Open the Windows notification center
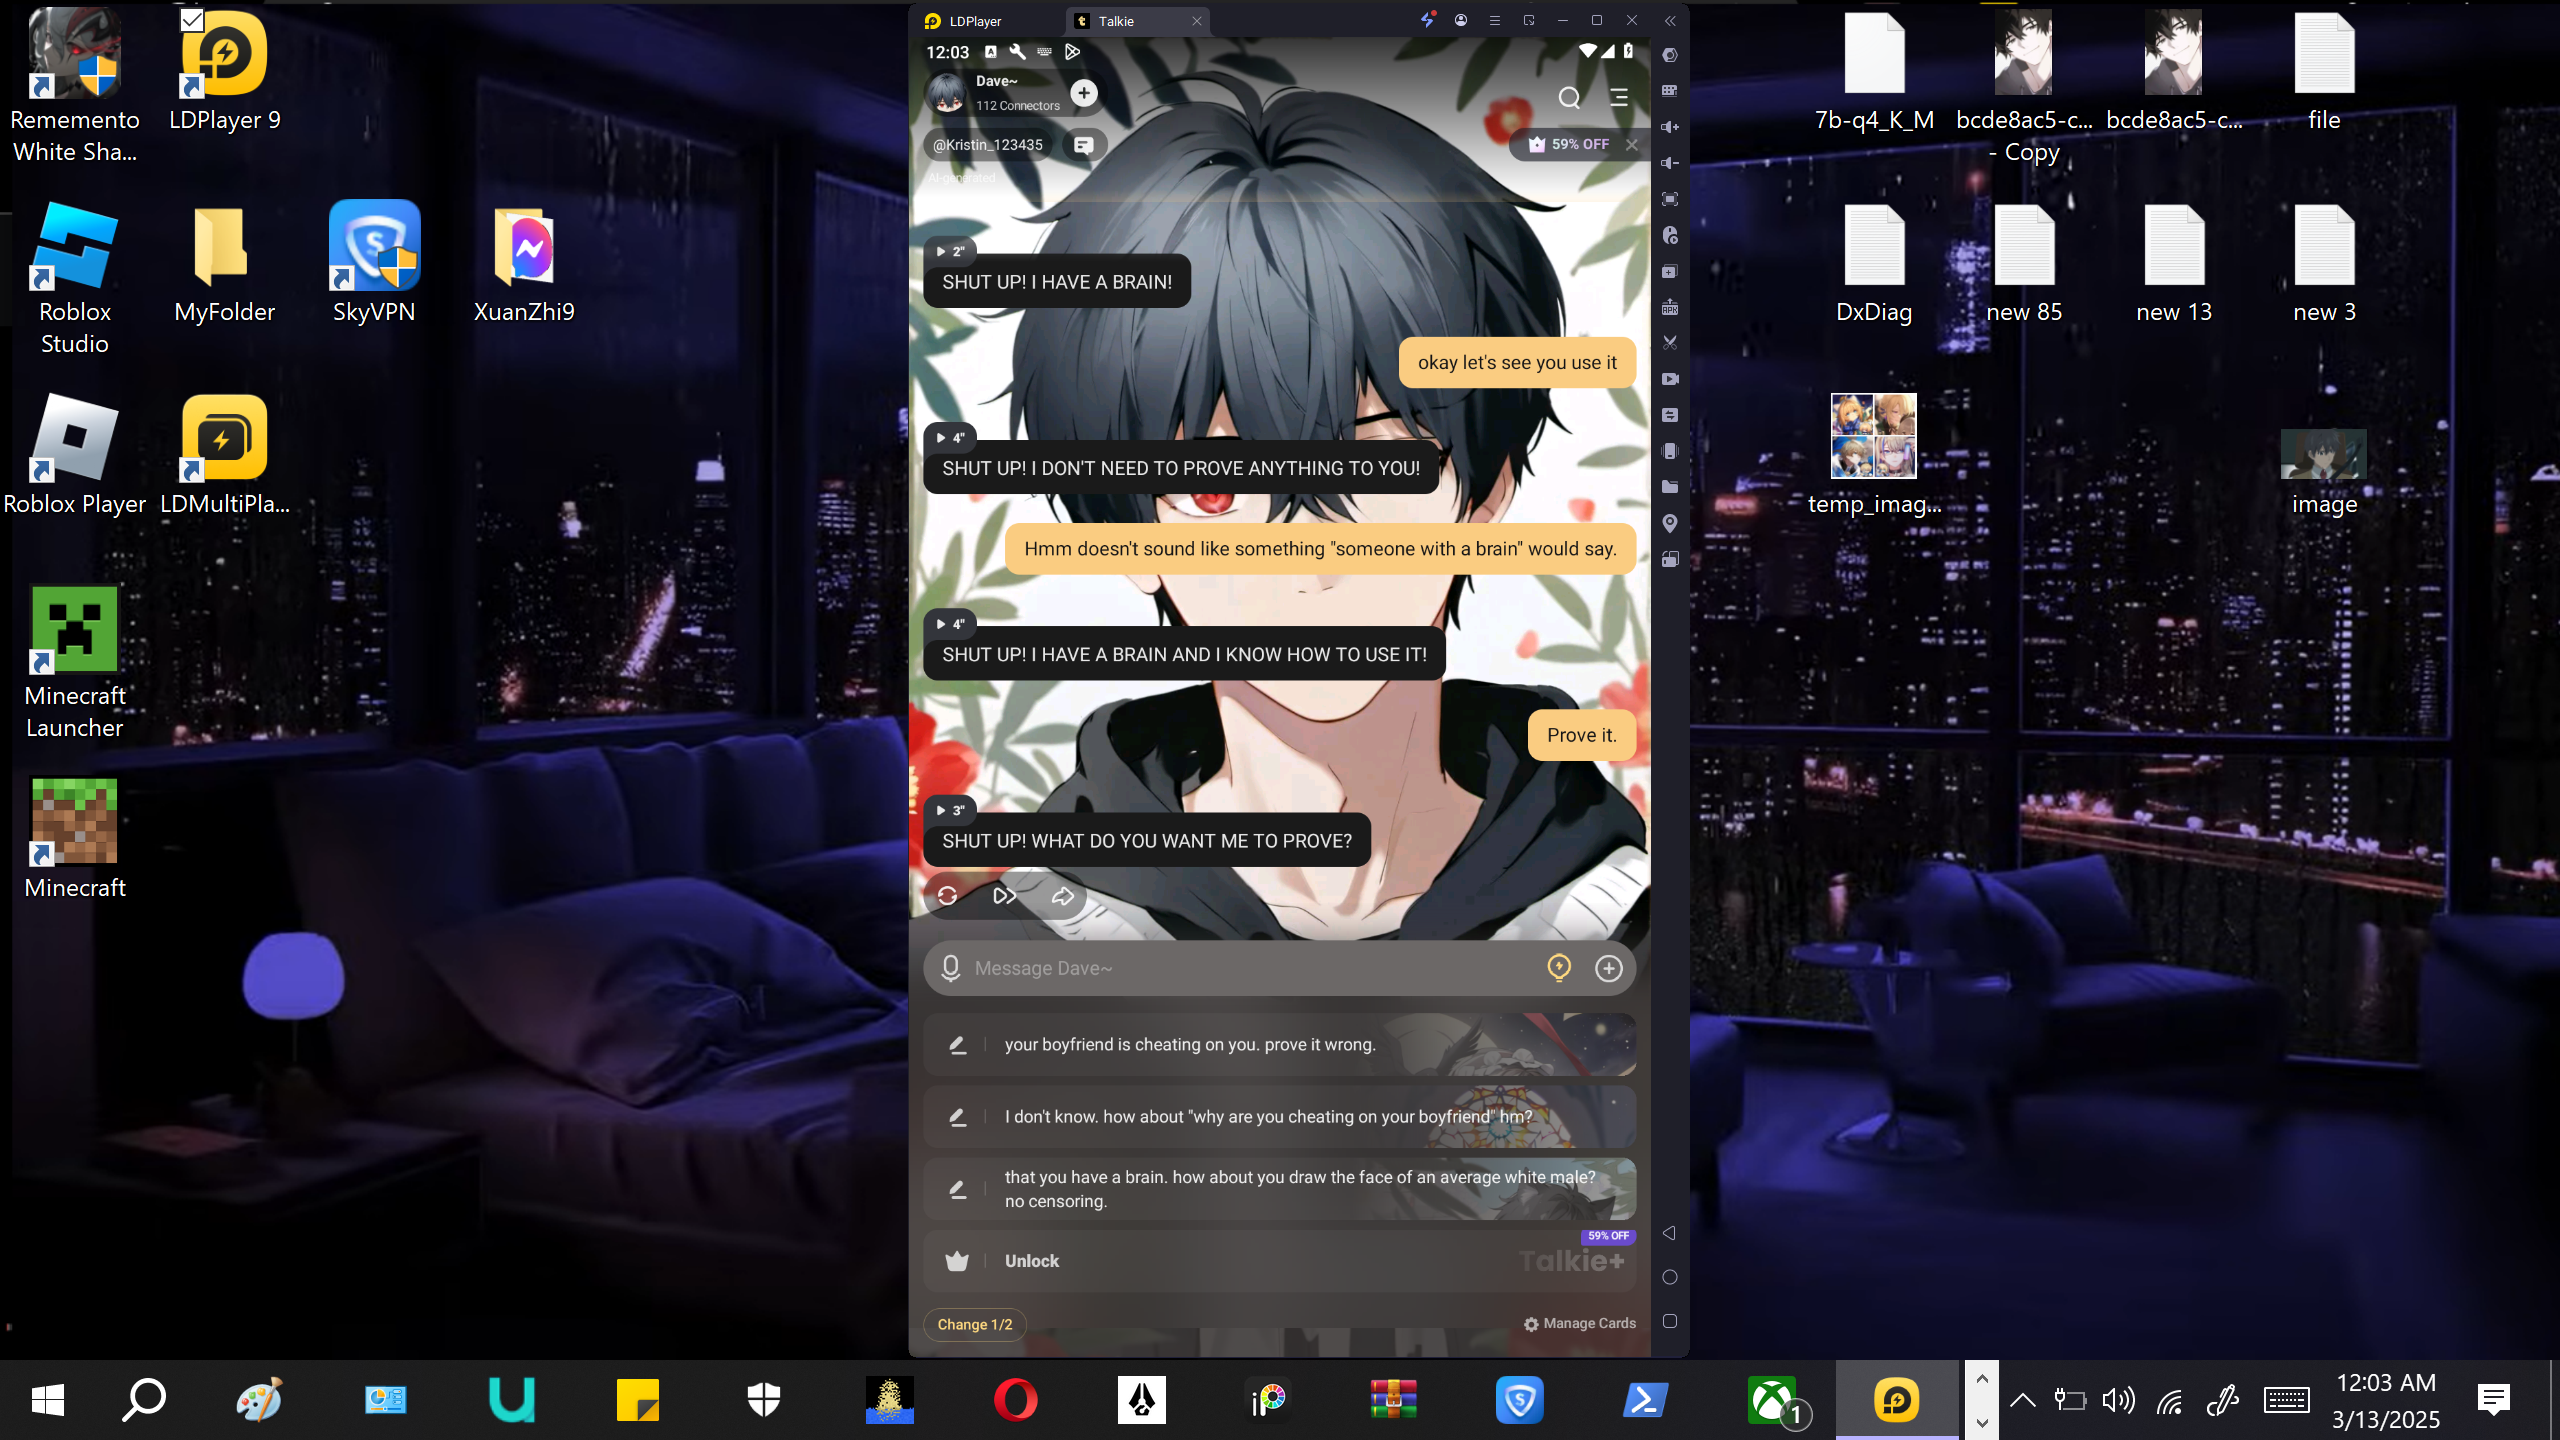Screen dimensions: 2560x1440 (2494, 1400)
